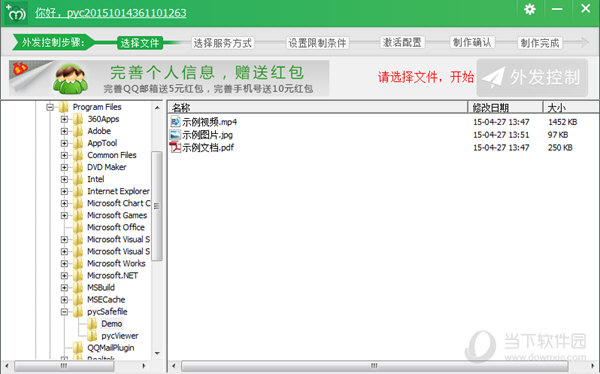Click the user group avatar icon in banner
The image size is (600, 374).
click(x=70, y=79)
